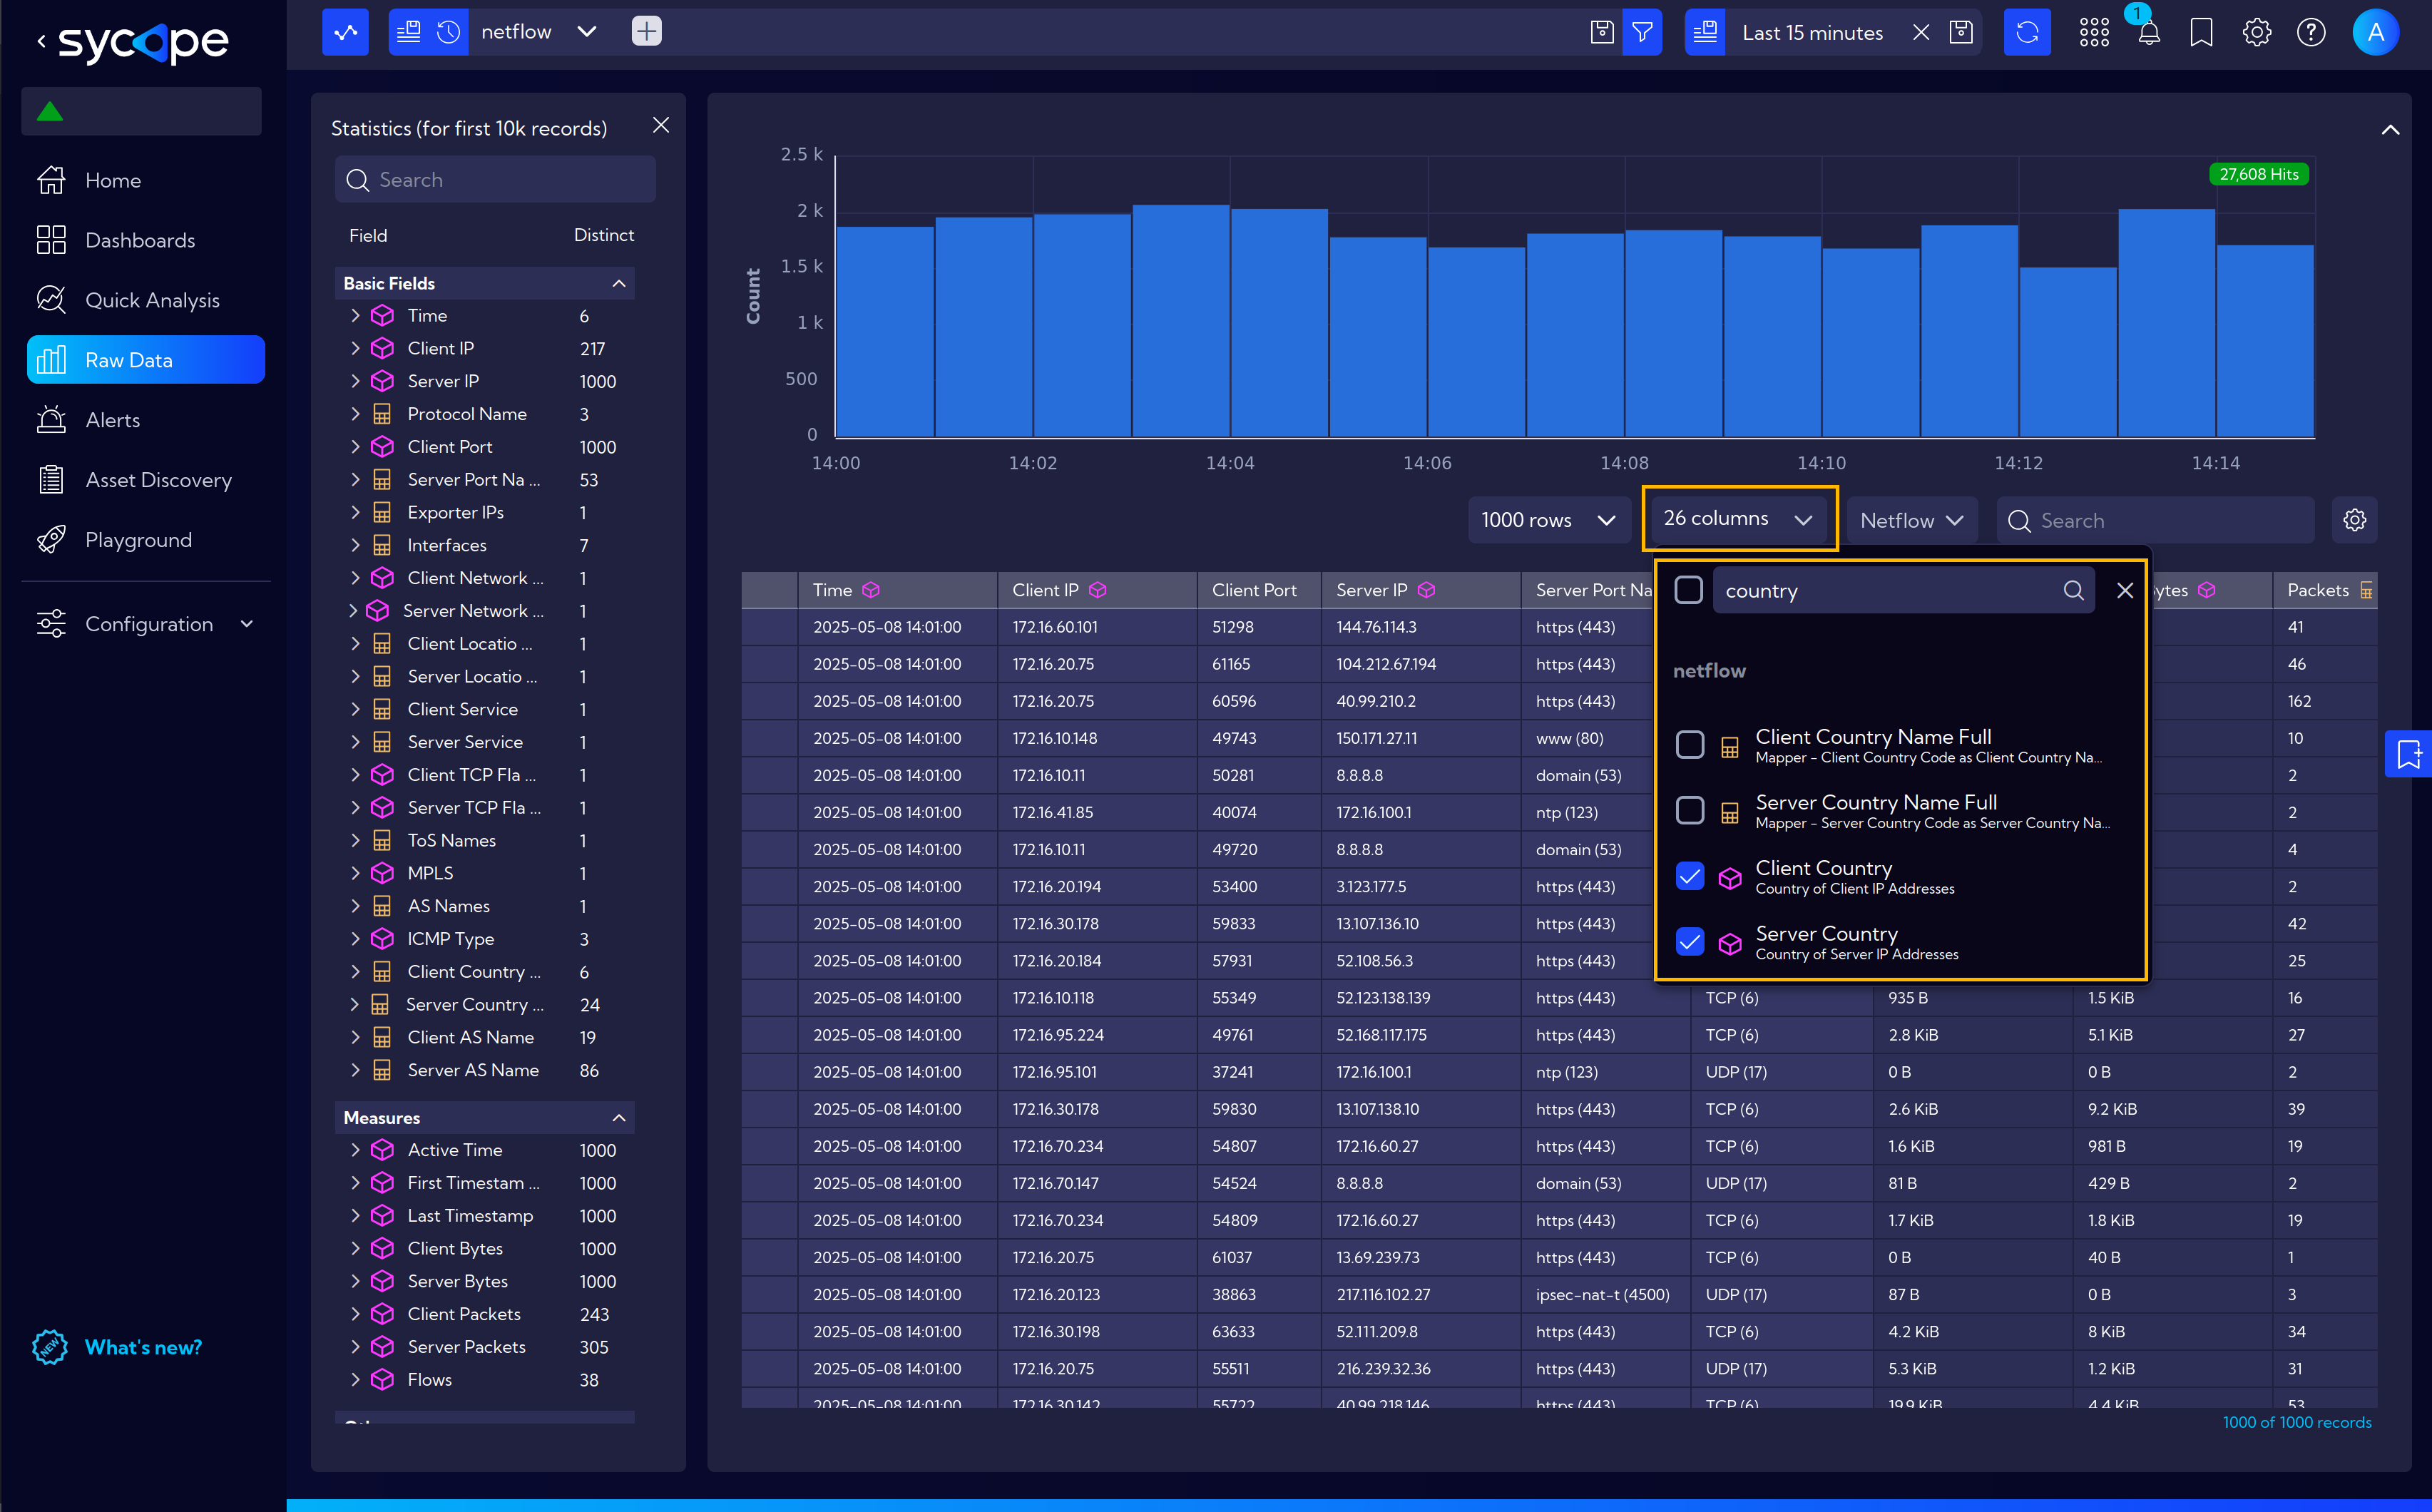Click the blue refresh button
The image size is (2432, 1512).
(x=2027, y=32)
